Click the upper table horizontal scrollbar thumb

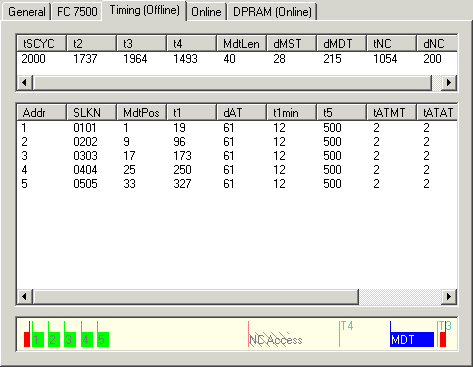click(x=232, y=82)
